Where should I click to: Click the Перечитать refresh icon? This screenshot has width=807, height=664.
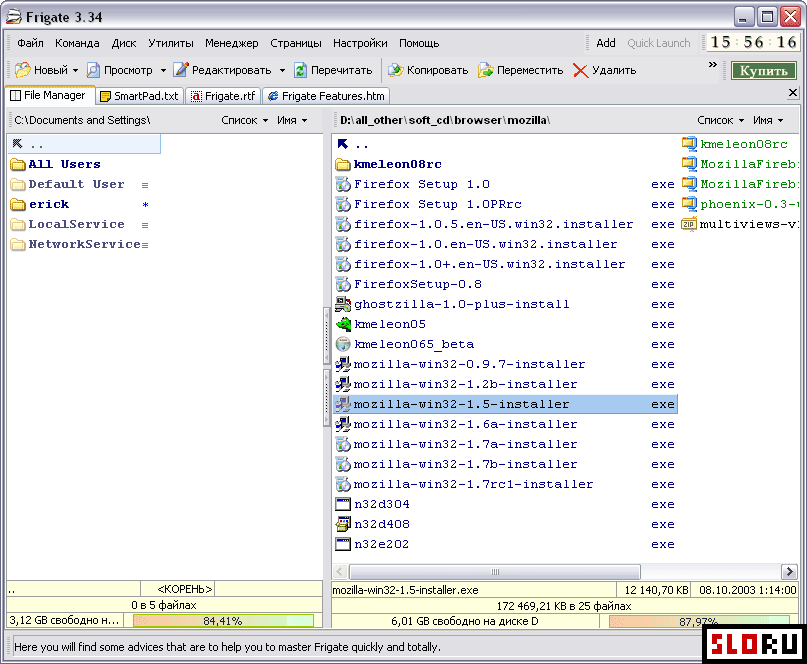(x=300, y=70)
